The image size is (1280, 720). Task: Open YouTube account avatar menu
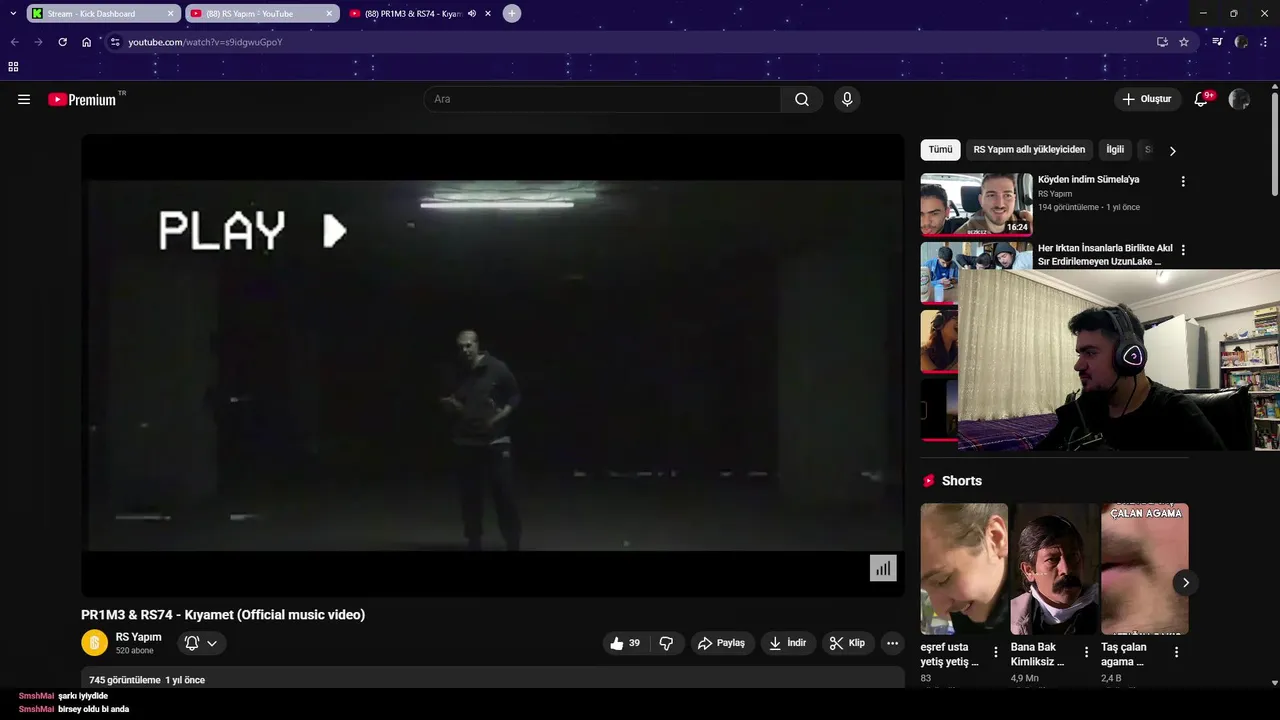coord(1239,99)
